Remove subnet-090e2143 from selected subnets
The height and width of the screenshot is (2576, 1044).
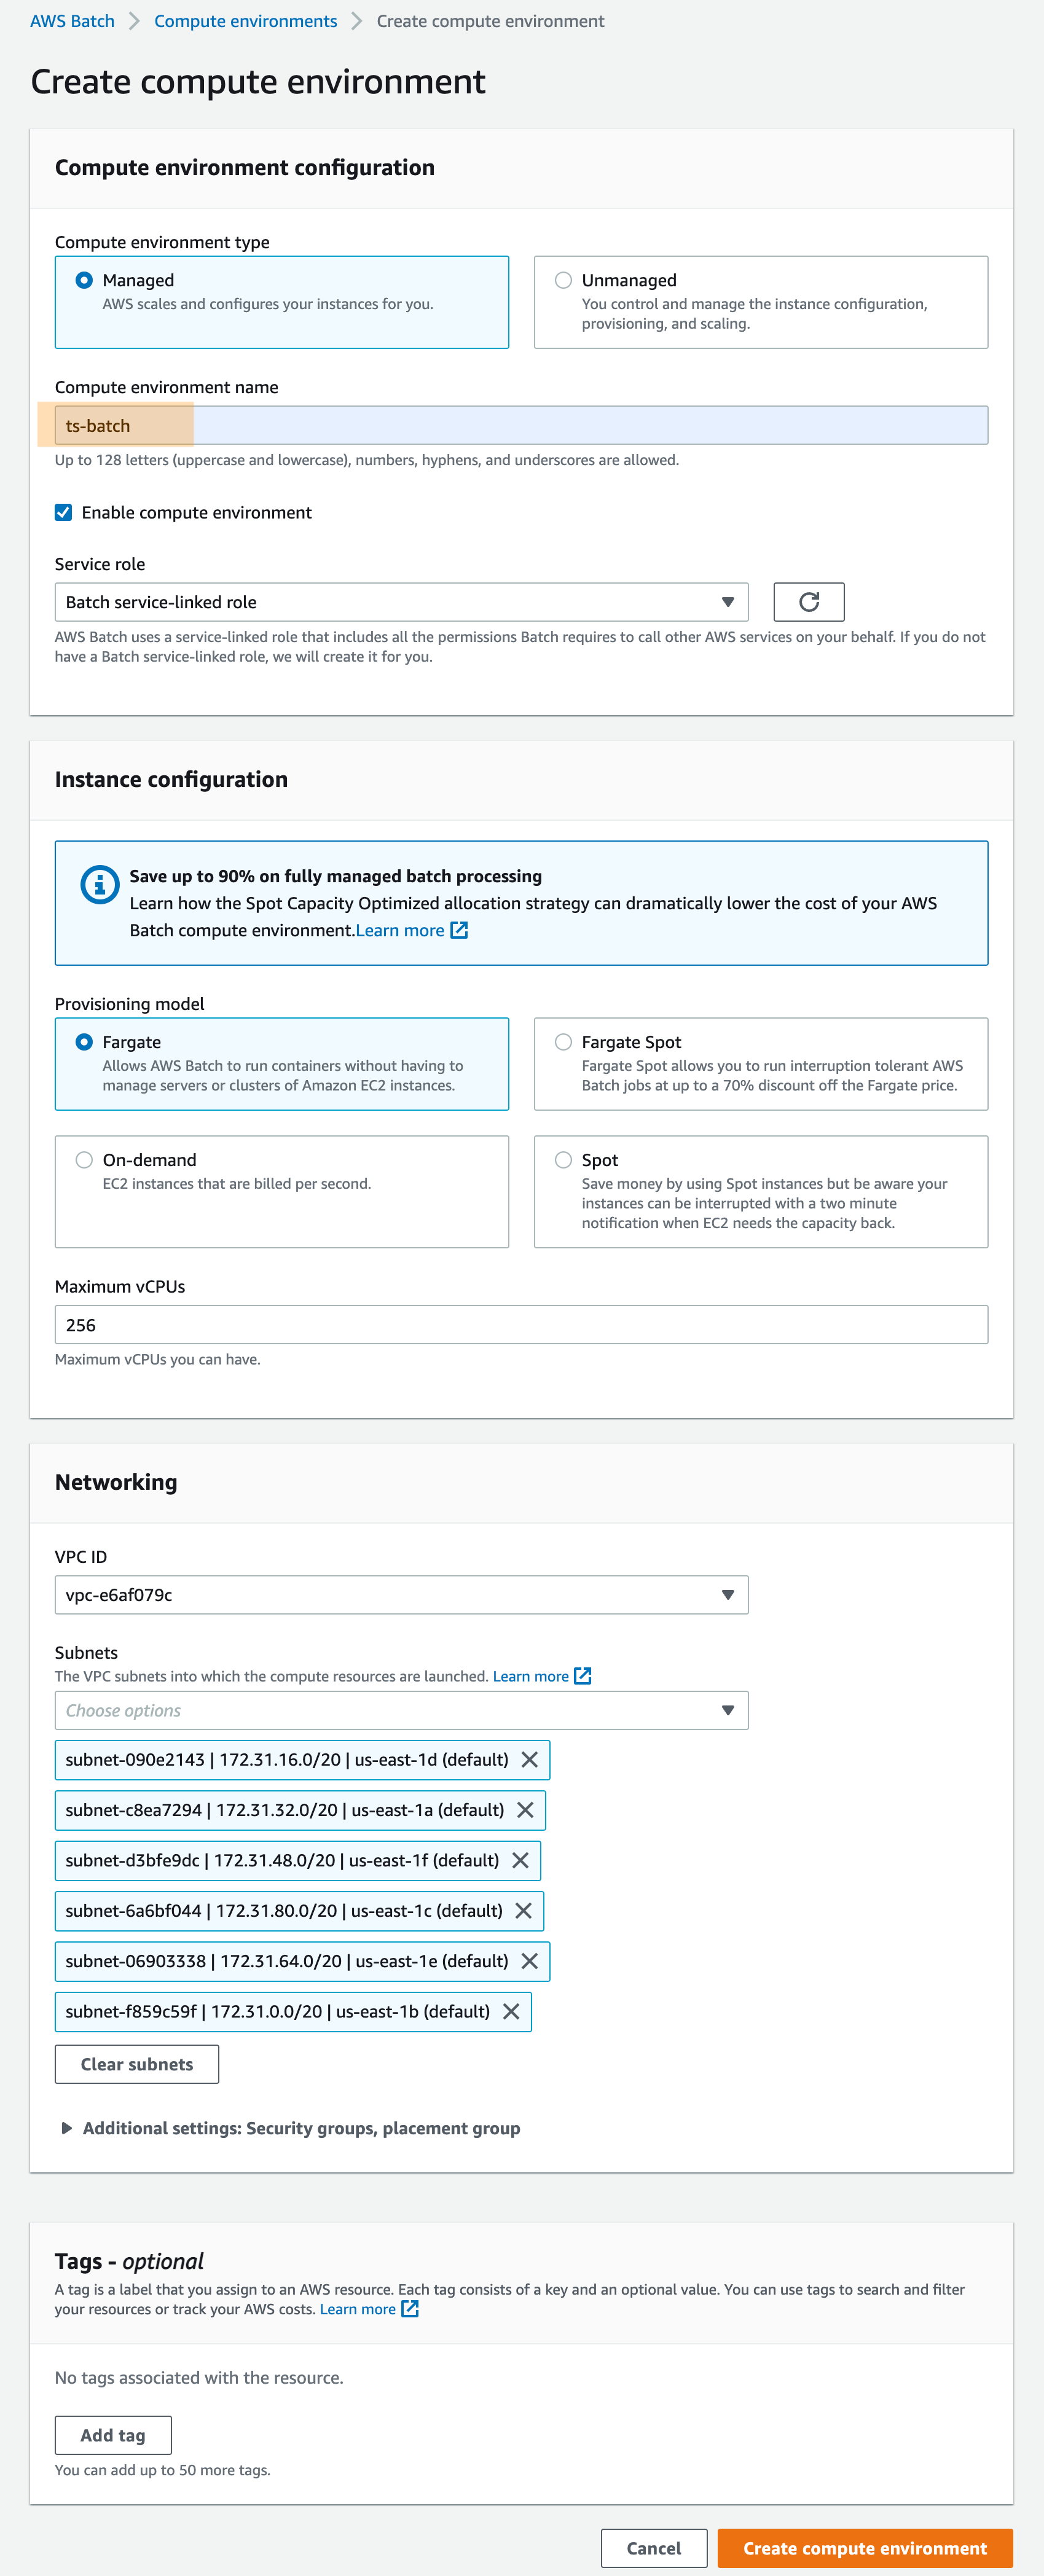530,1759
